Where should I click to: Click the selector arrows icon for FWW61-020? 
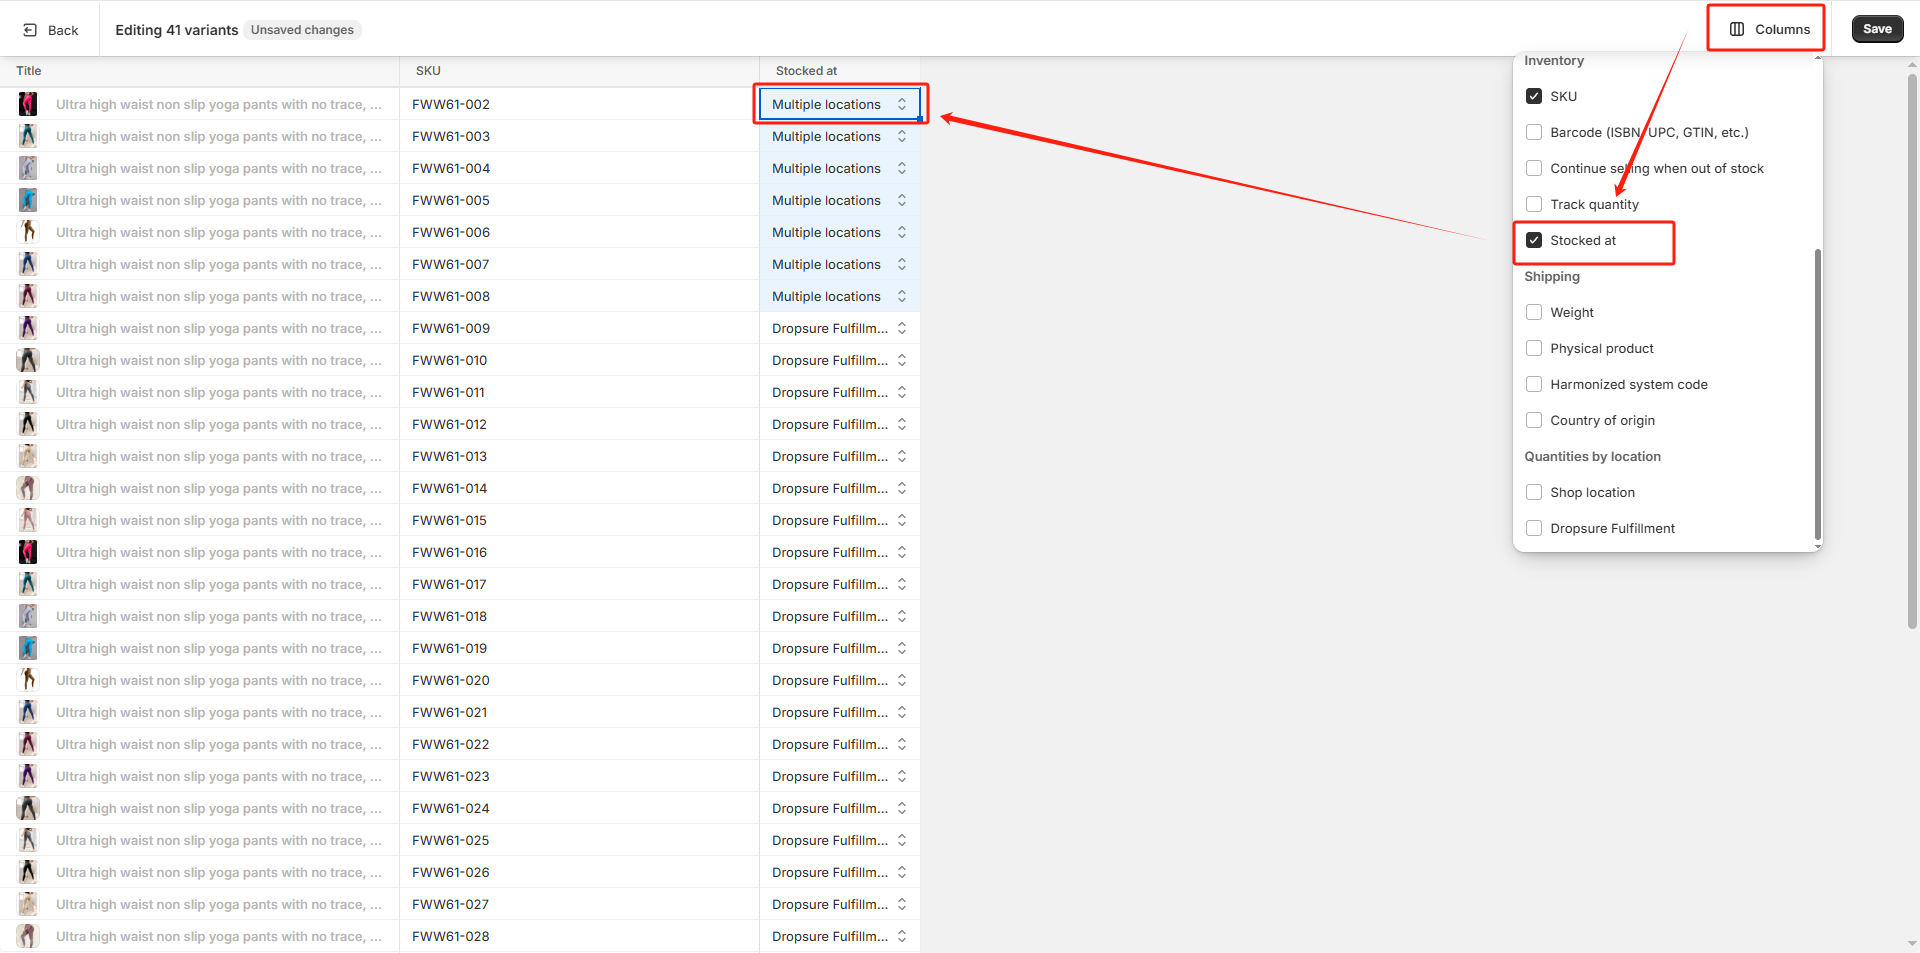pyautogui.click(x=902, y=680)
